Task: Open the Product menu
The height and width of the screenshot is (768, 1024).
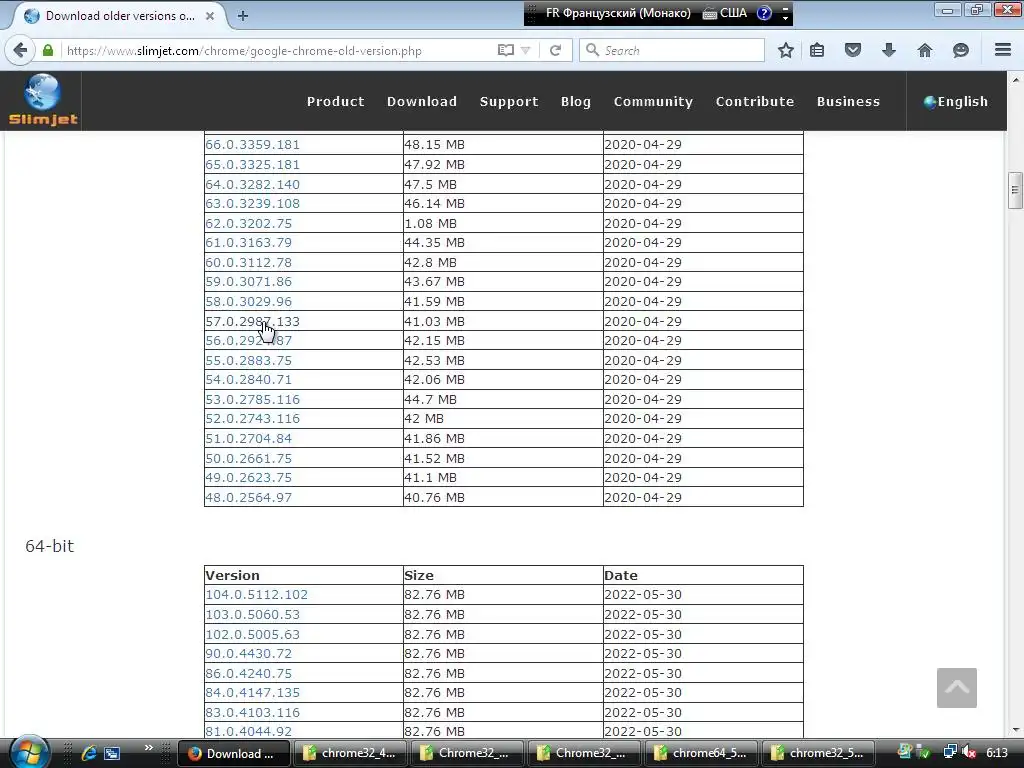Action: click(336, 101)
